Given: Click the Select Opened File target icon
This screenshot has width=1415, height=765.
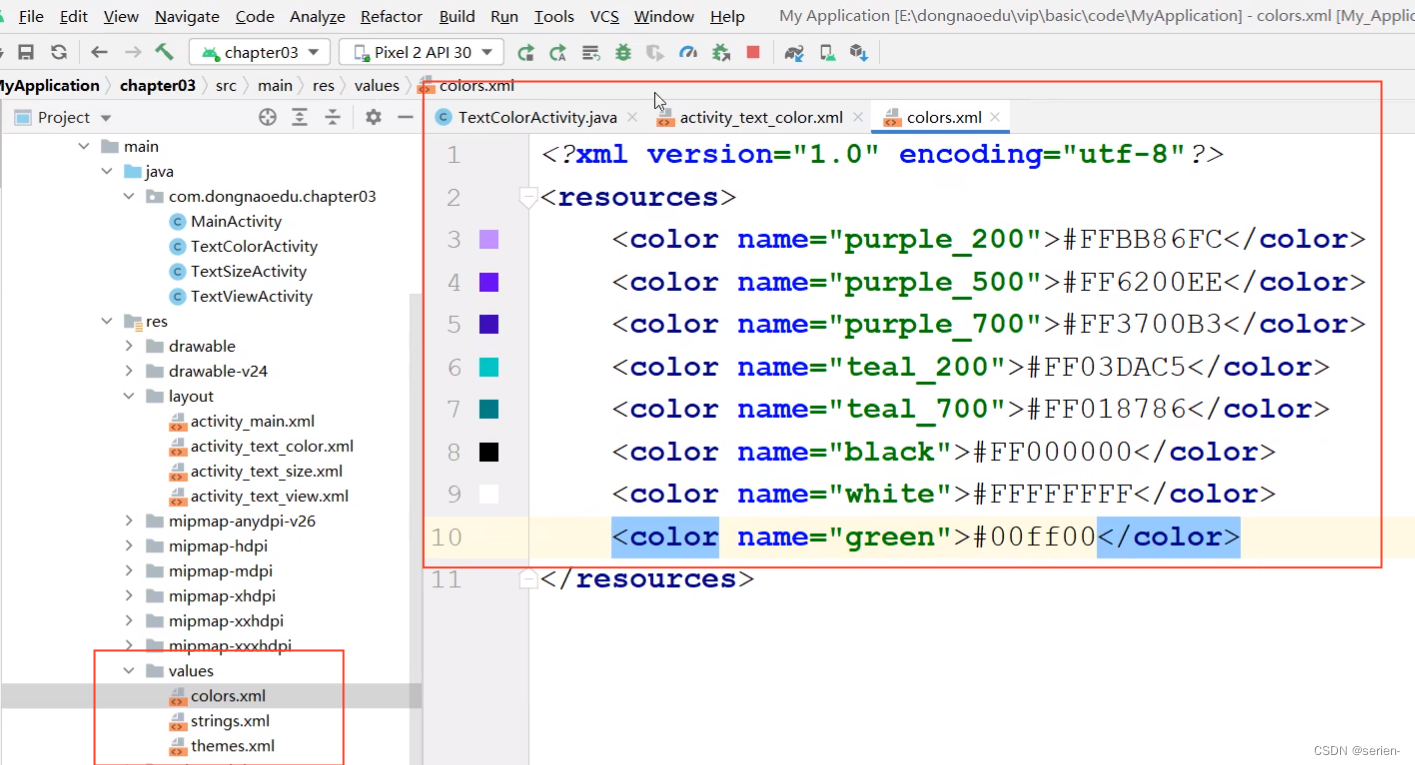Looking at the screenshot, I should (267, 117).
